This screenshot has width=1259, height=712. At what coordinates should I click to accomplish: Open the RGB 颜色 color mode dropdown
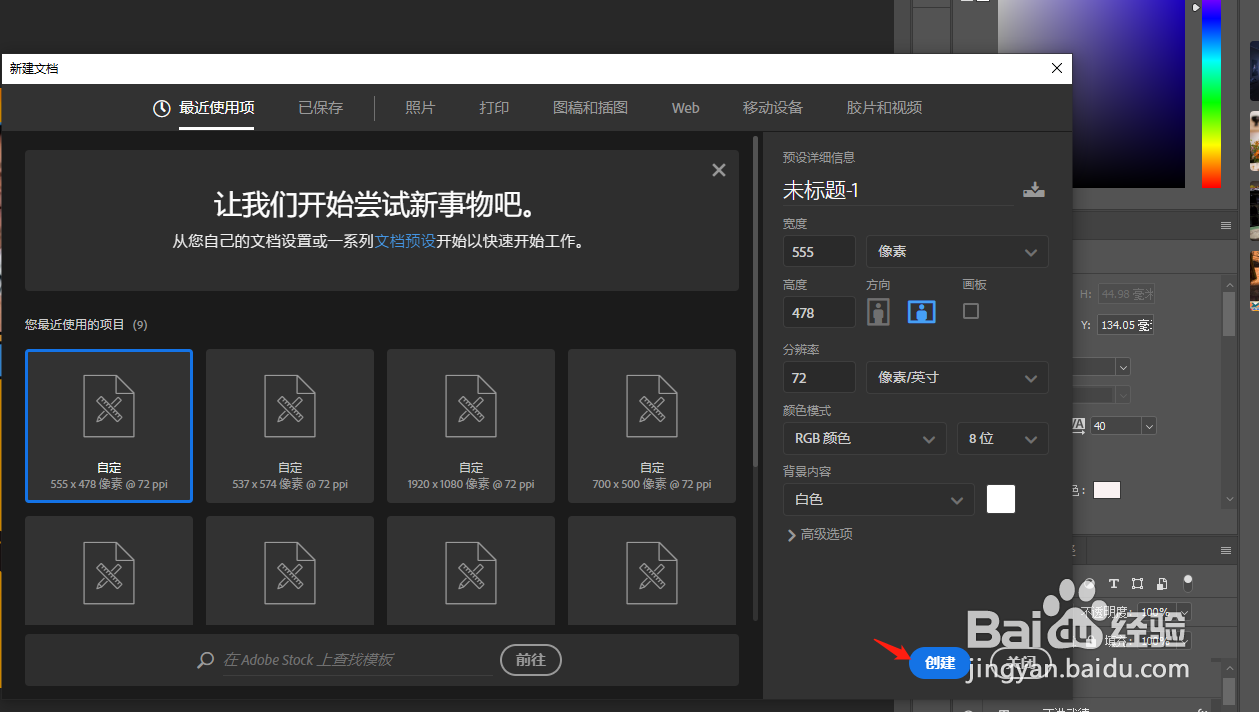coord(864,438)
